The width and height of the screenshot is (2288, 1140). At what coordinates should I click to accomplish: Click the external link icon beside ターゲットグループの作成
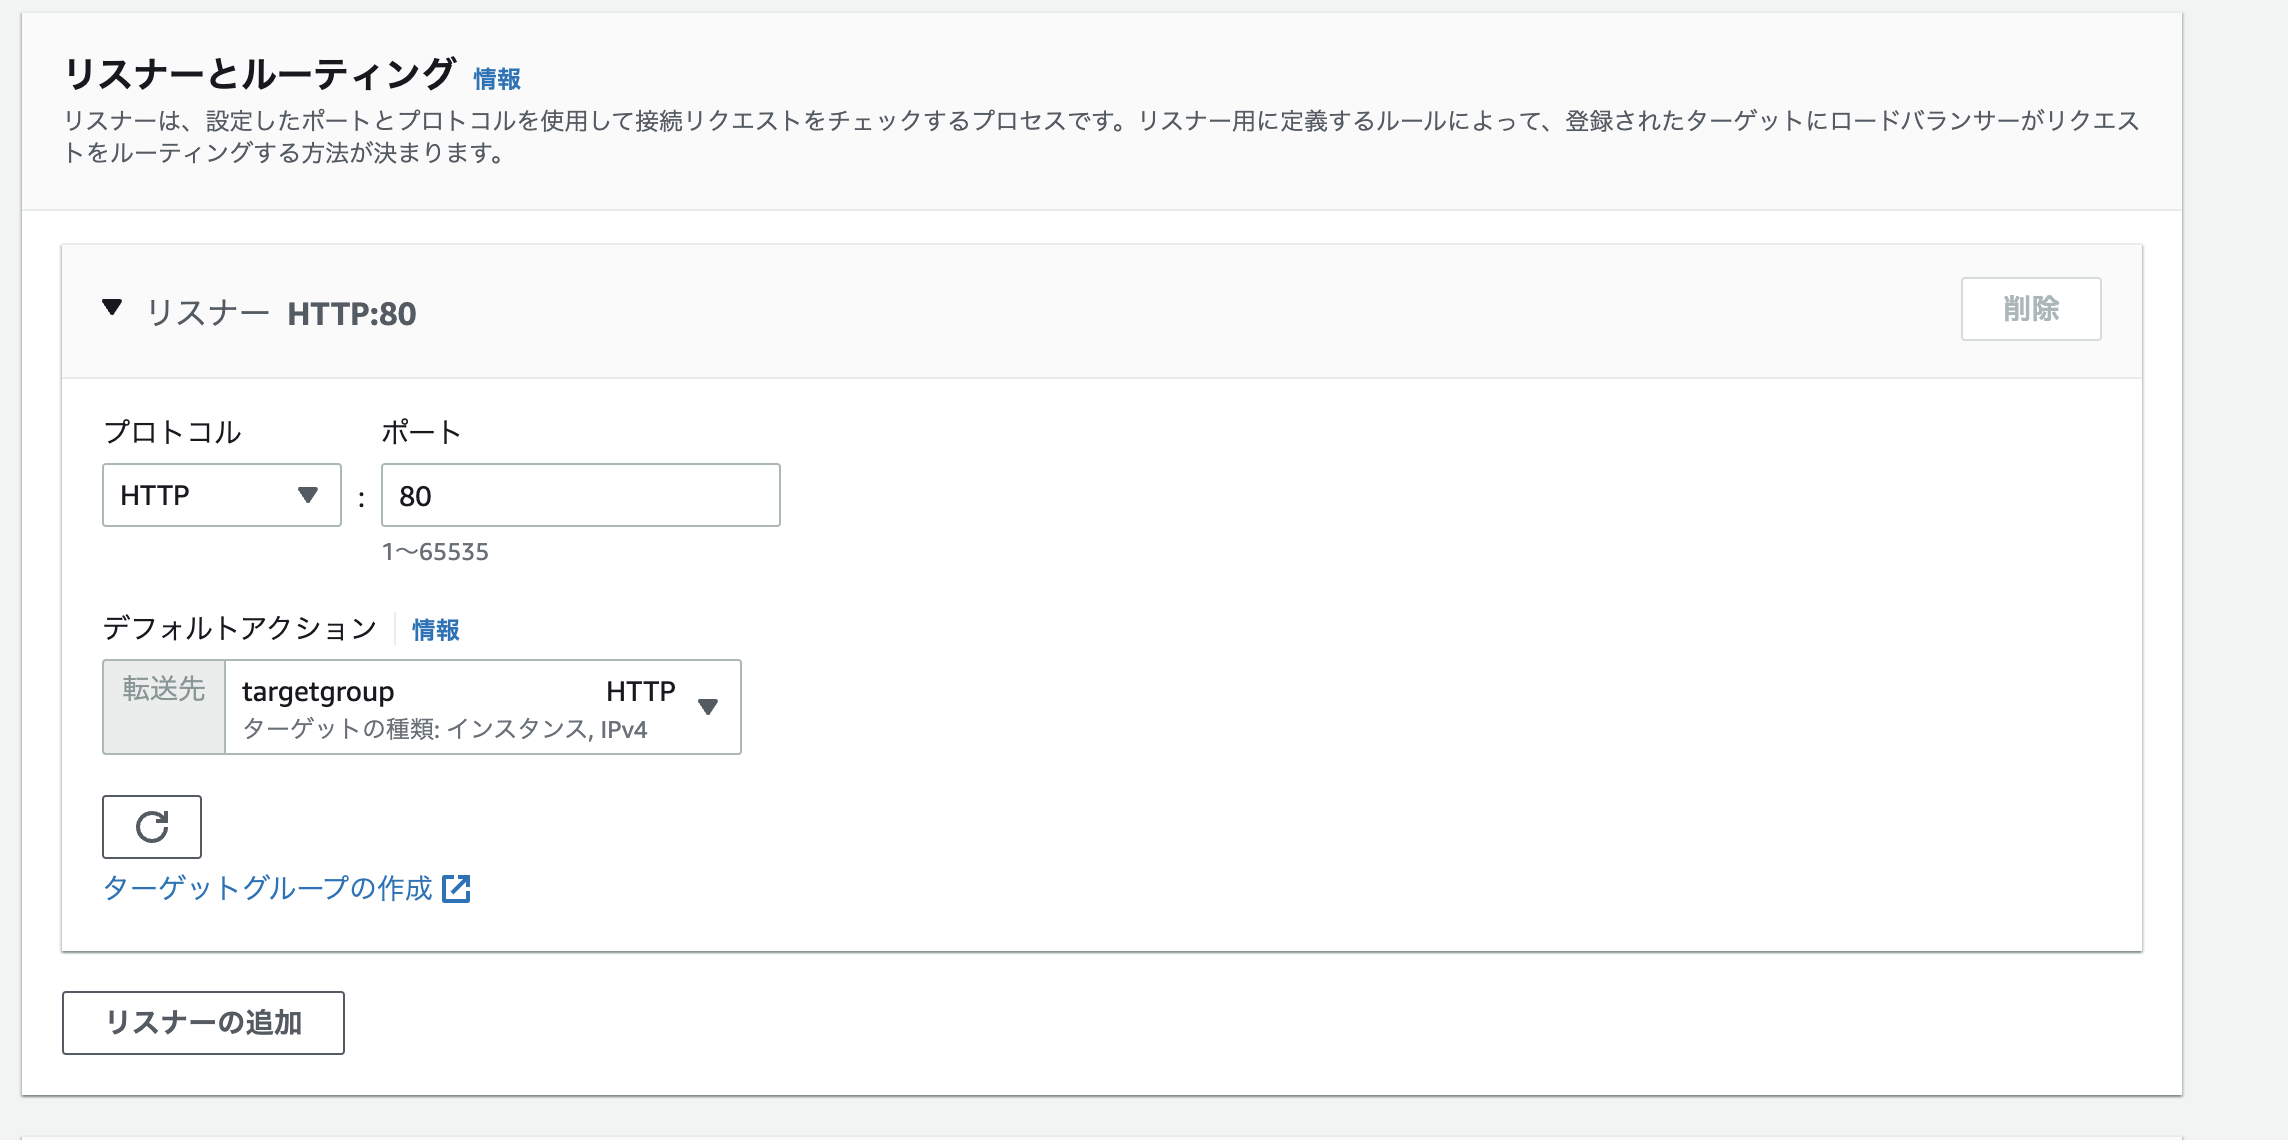click(456, 888)
